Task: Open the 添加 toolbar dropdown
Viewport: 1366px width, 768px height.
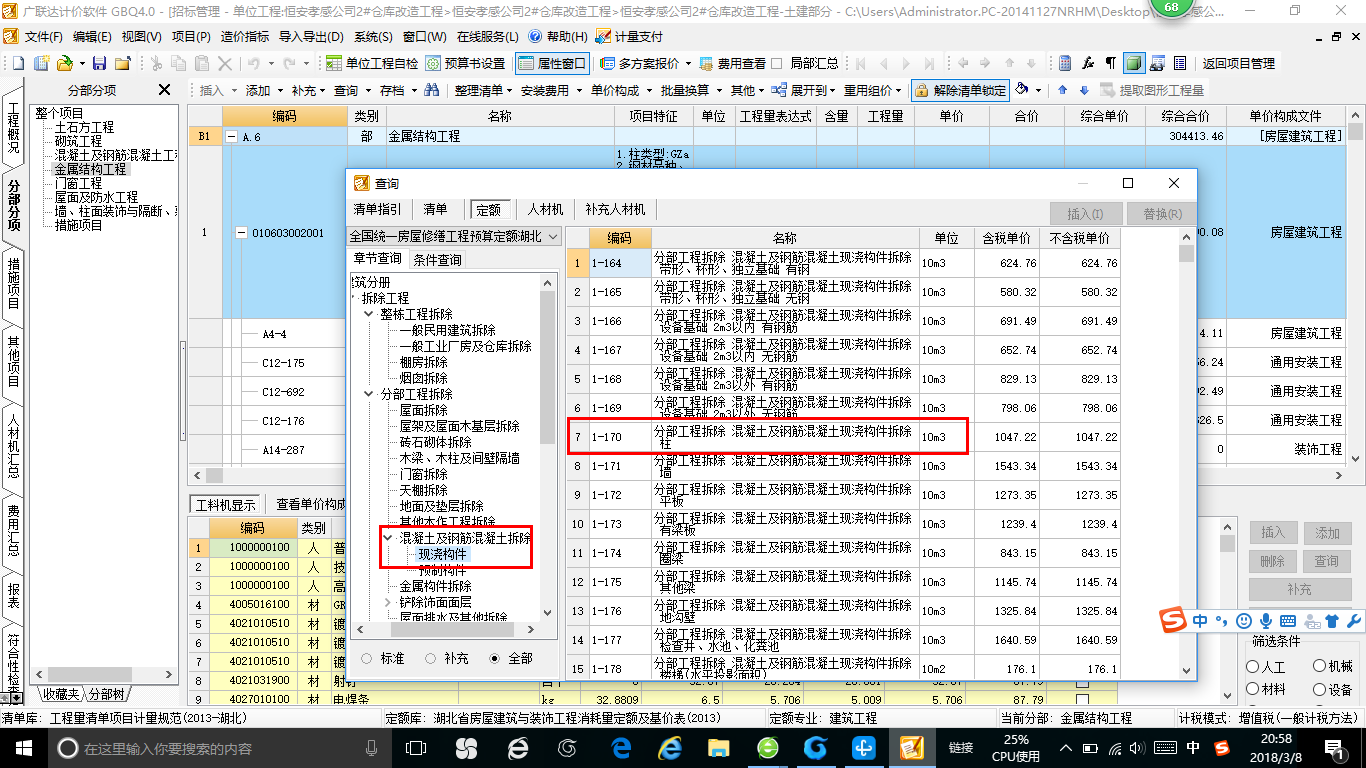Action: (263, 90)
